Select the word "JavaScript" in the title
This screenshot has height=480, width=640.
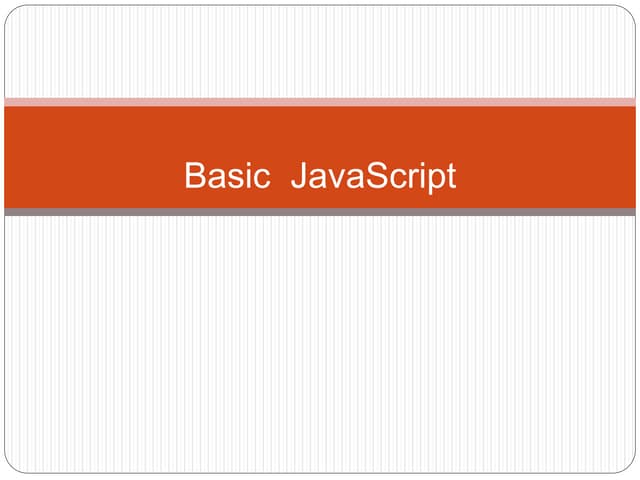373,177
